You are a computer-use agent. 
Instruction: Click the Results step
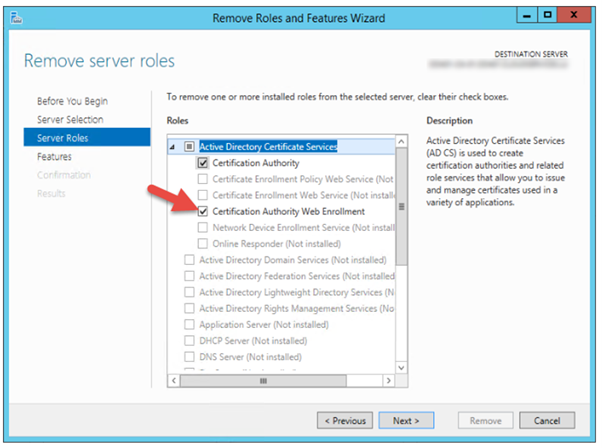click(51, 193)
